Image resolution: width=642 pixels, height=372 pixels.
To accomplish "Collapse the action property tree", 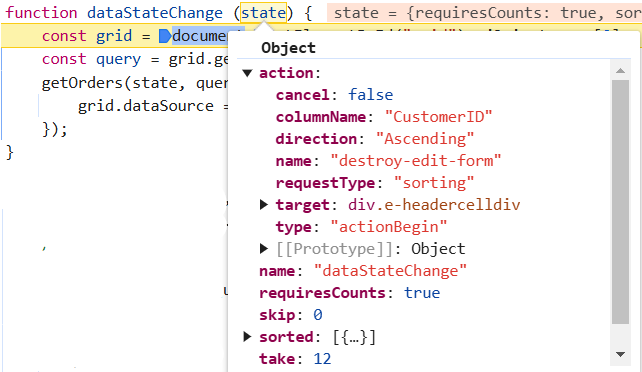I will [247, 73].
